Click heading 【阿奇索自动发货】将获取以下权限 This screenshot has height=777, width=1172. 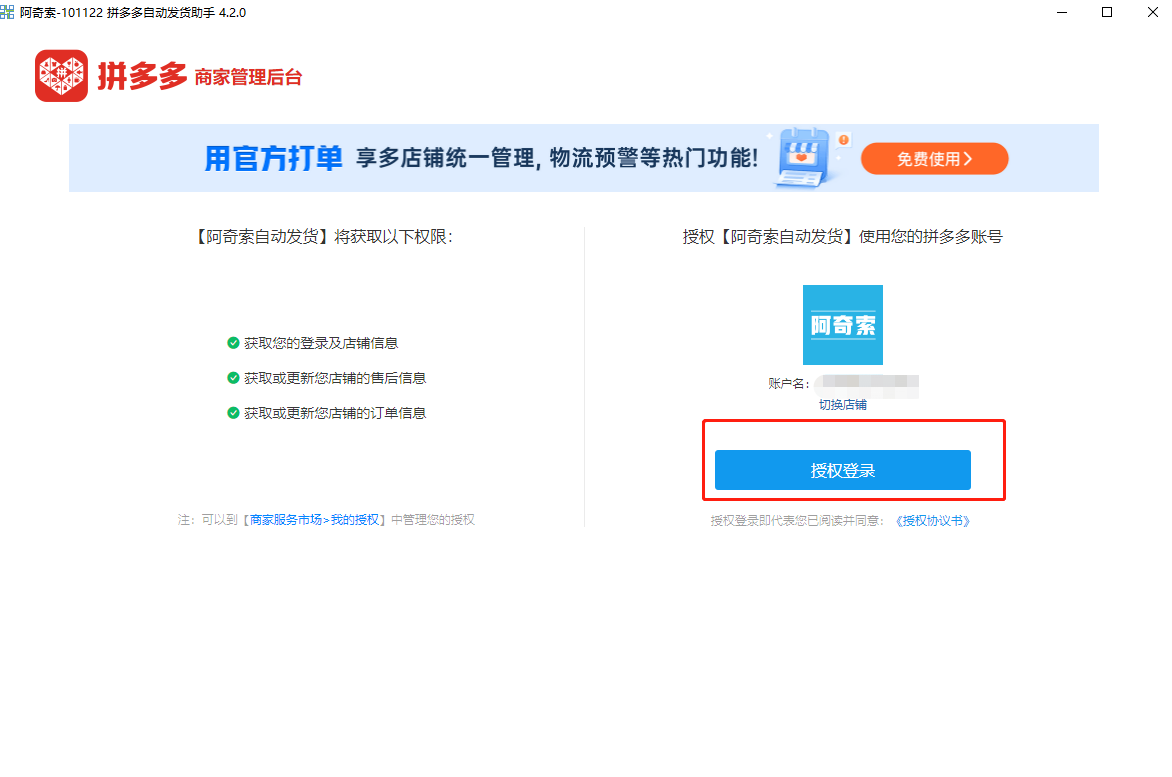[322, 237]
